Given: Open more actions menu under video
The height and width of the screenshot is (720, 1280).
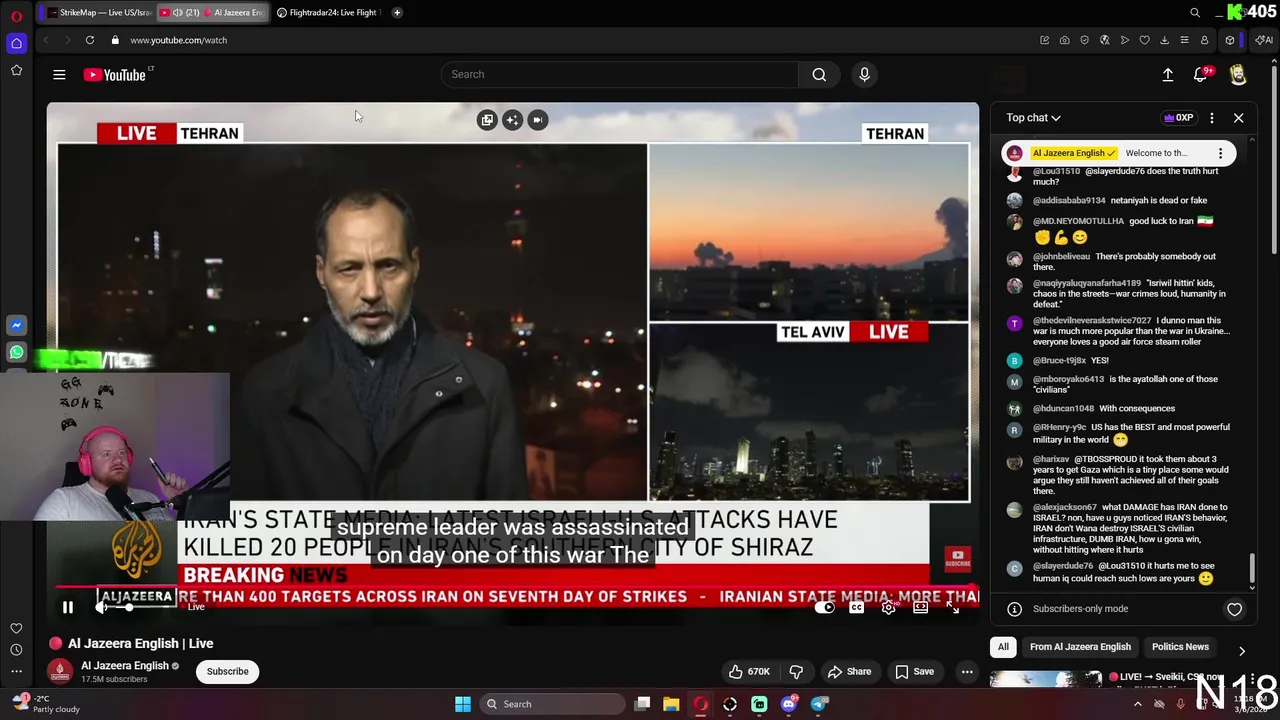Looking at the screenshot, I should 967,671.
